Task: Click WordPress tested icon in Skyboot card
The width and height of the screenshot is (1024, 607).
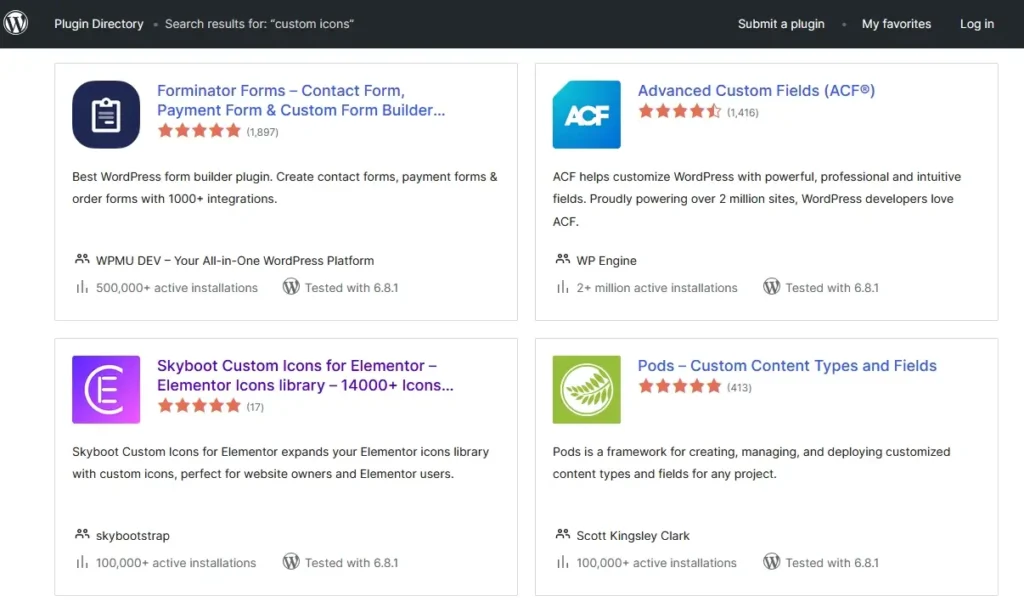Action: pyautogui.click(x=291, y=562)
